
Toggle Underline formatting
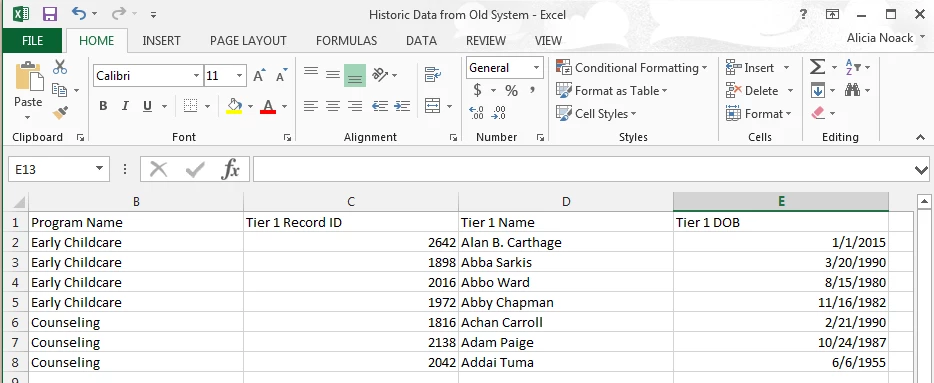click(147, 106)
